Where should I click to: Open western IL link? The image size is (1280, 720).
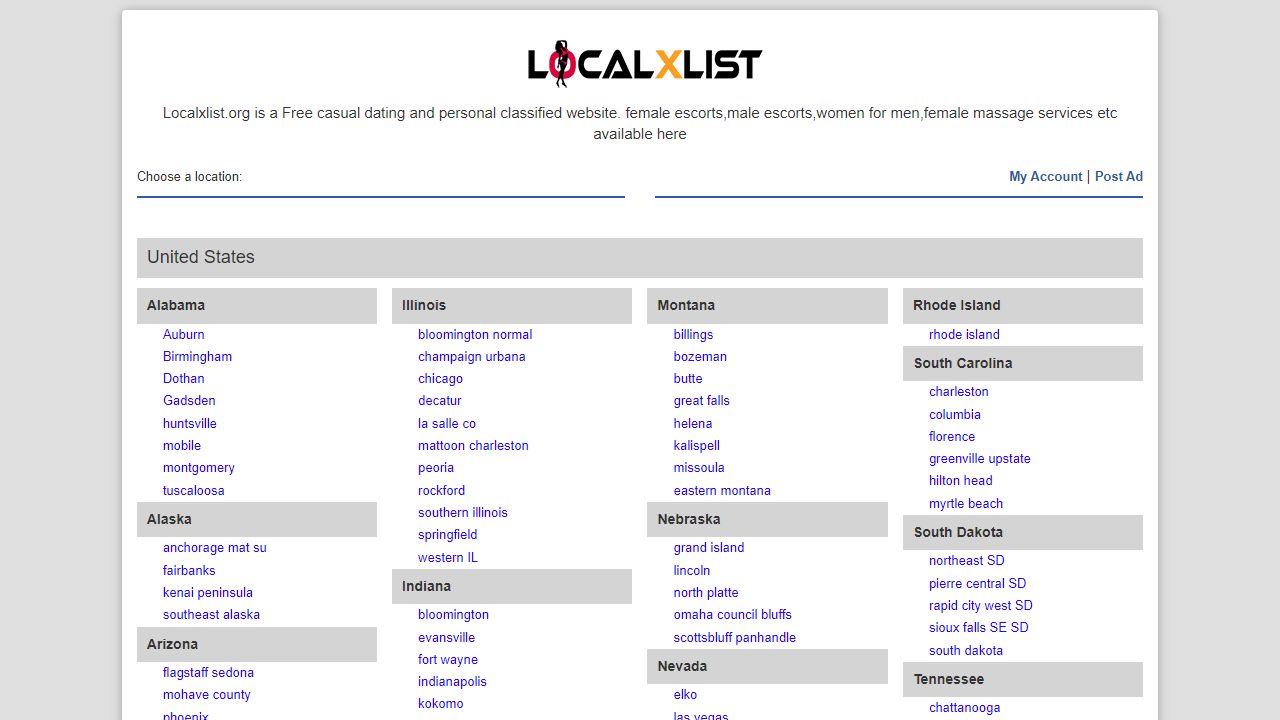coord(448,557)
